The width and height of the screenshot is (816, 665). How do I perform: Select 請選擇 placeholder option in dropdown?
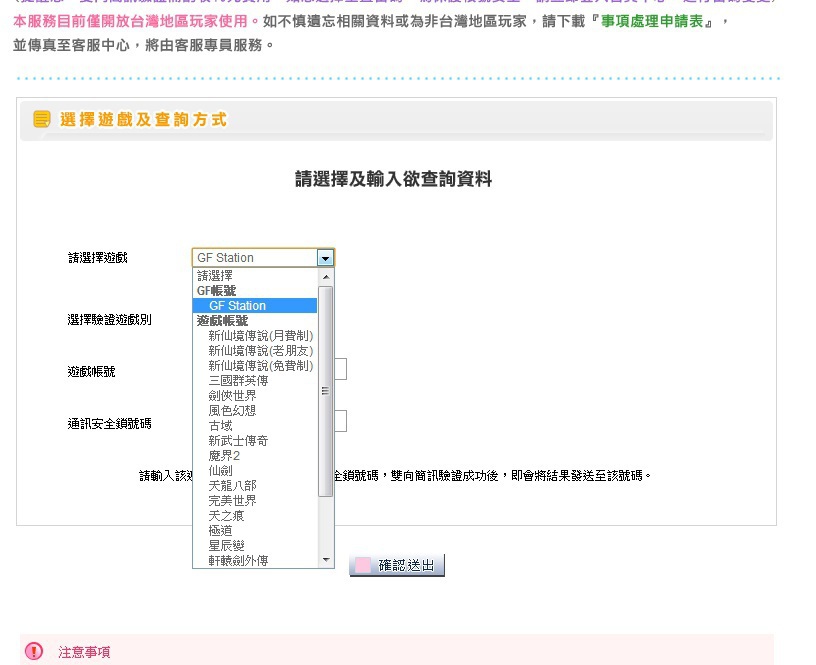tap(255, 276)
